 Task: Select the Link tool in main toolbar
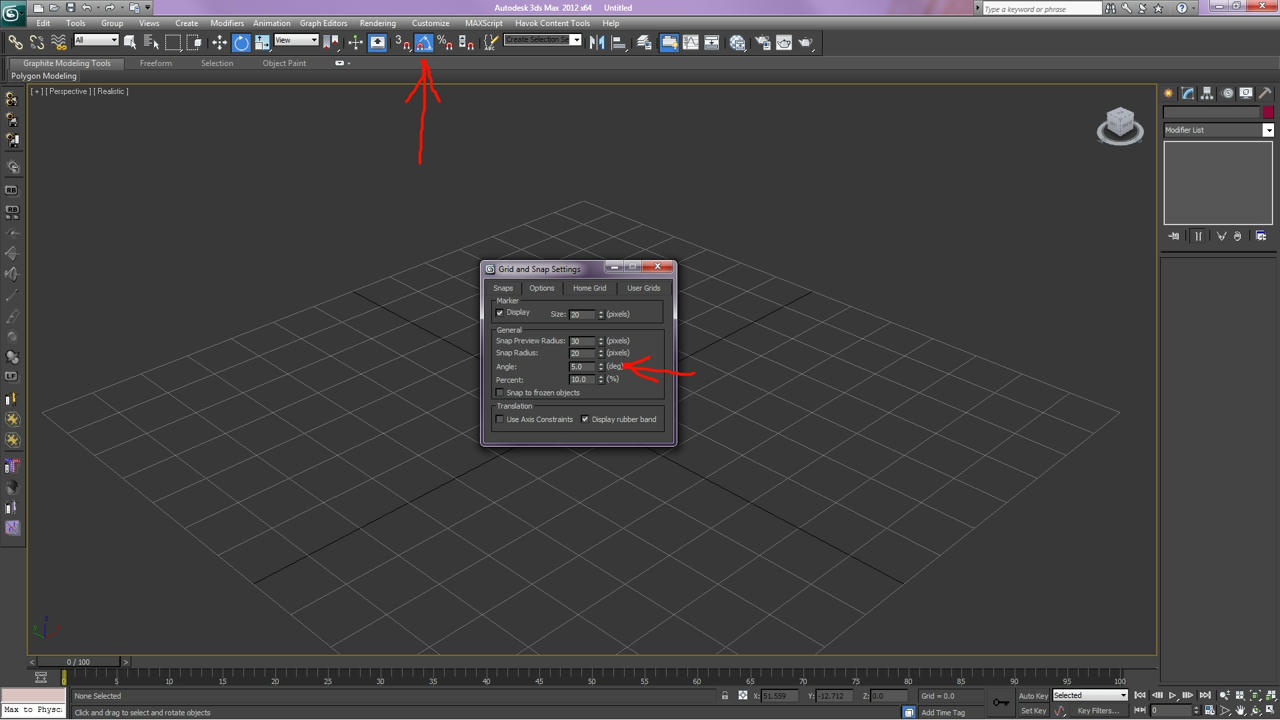pos(16,42)
